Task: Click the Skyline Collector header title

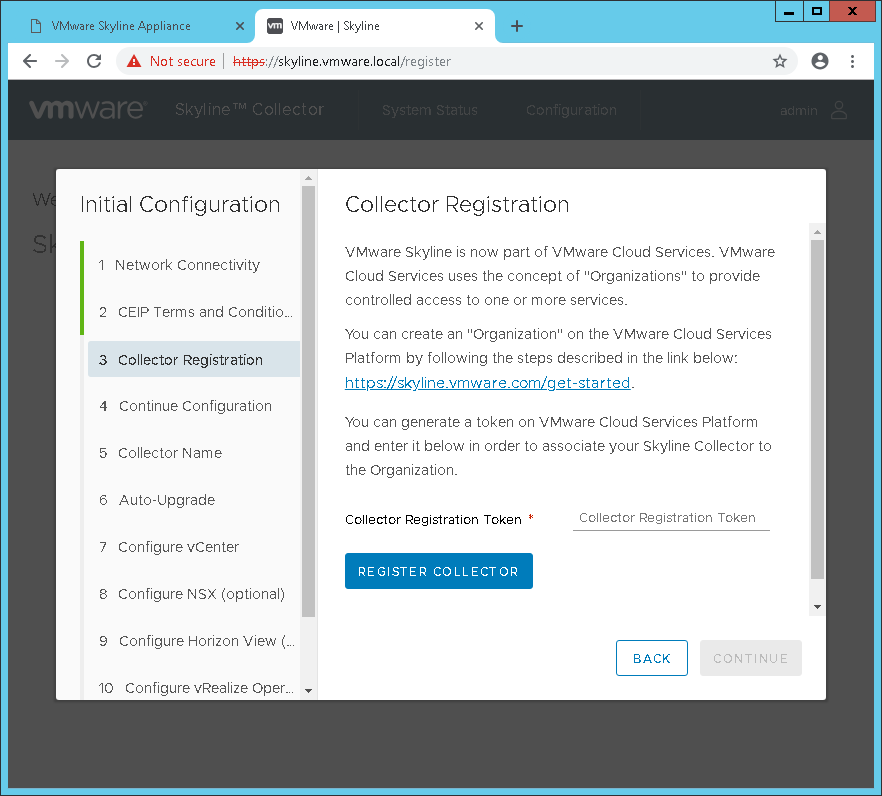Action: [x=249, y=109]
